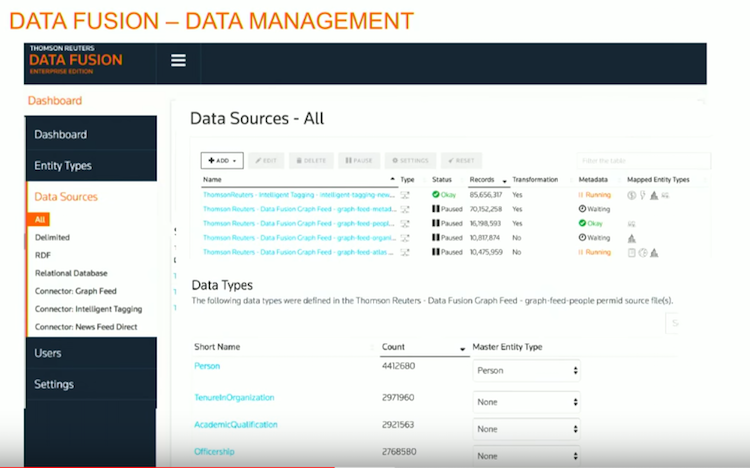Image resolution: width=750 pixels, height=468 pixels.
Task: Open Master Entity Type dropdown for Person
Action: point(526,370)
